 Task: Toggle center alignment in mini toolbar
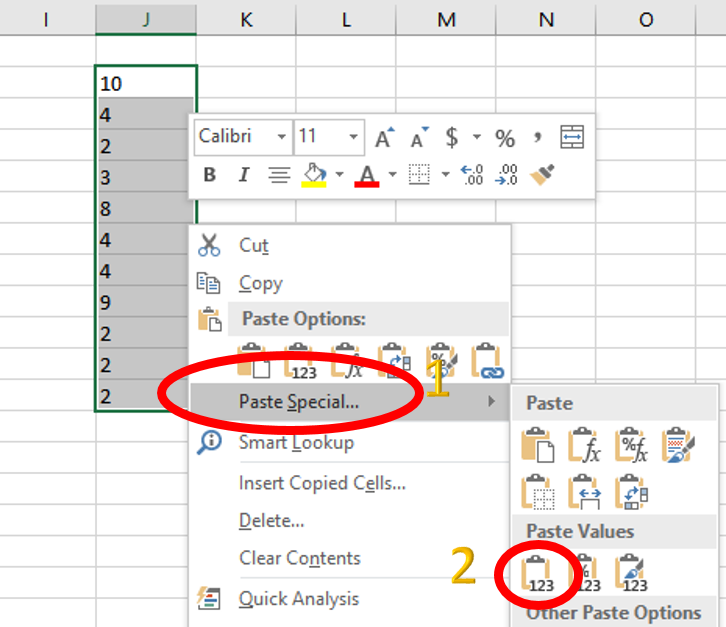point(279,175)
